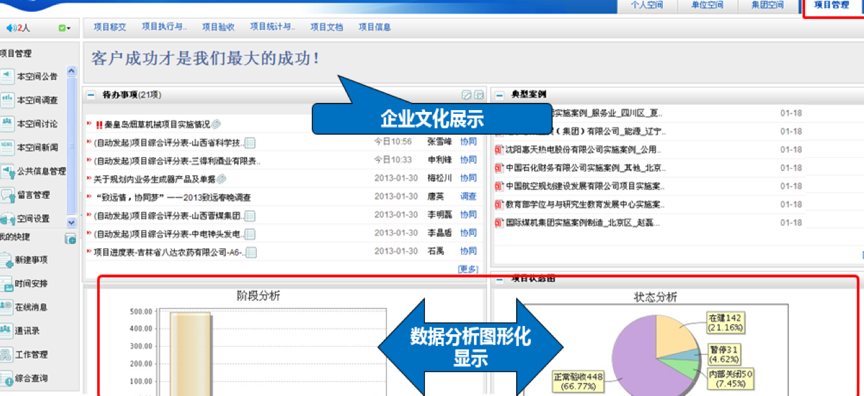Screen dimensions: 864x396
Task: Open the 山西晋煤集团 evaluation item
Action: point(168,216)
